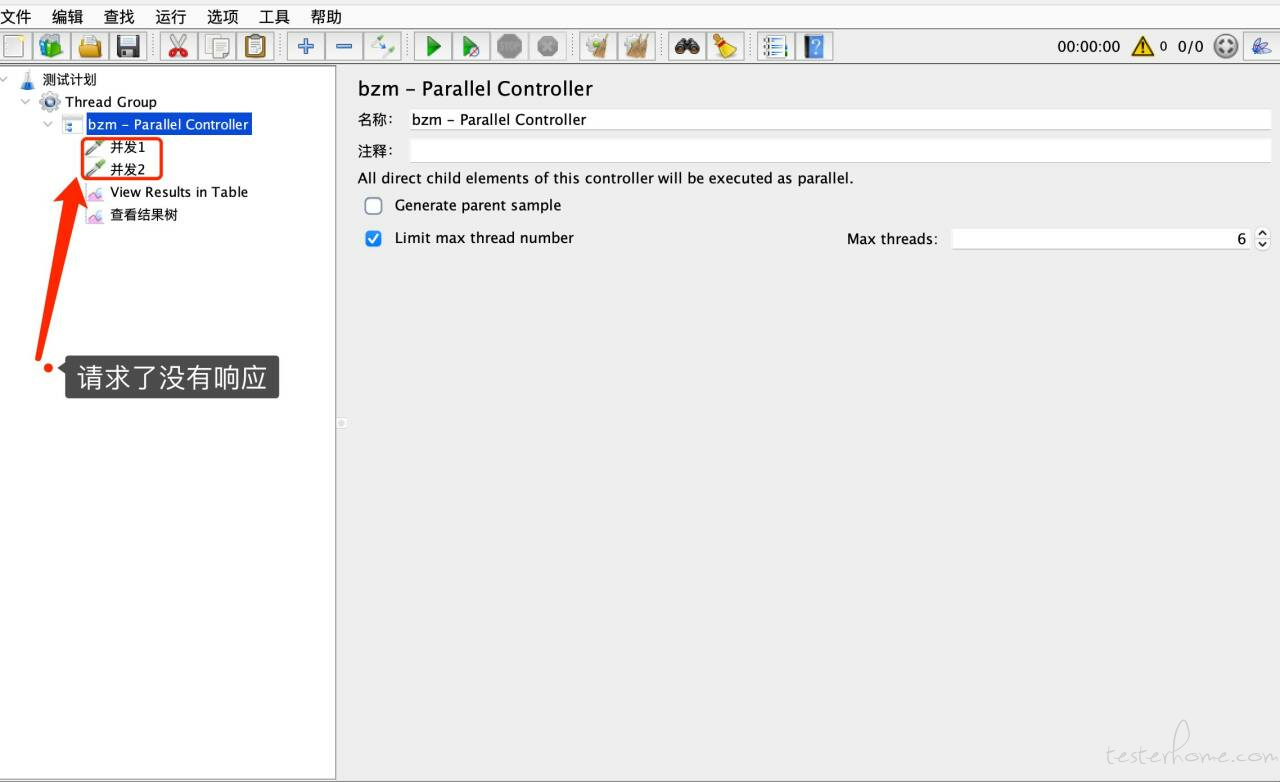Paste from clipboard toolbar icon
Image resolution: width=1280 pixels, height=782 pixels.
pyautogui.click(x=256, y=46)
